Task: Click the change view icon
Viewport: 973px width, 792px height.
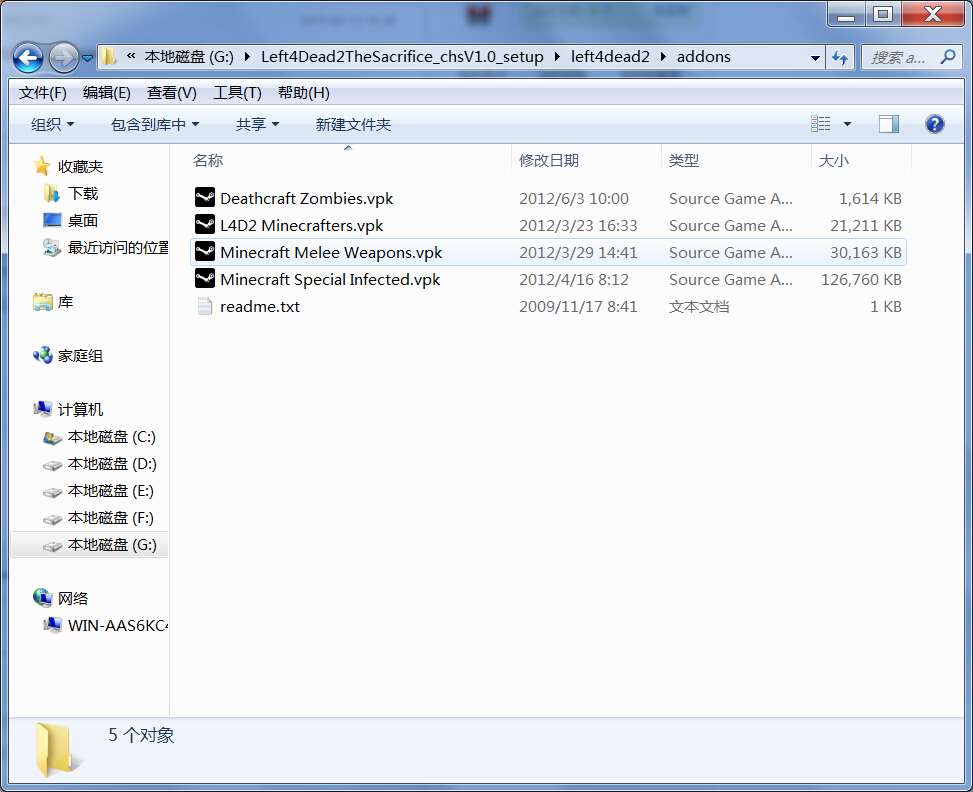Action: (x=820, y=124)
